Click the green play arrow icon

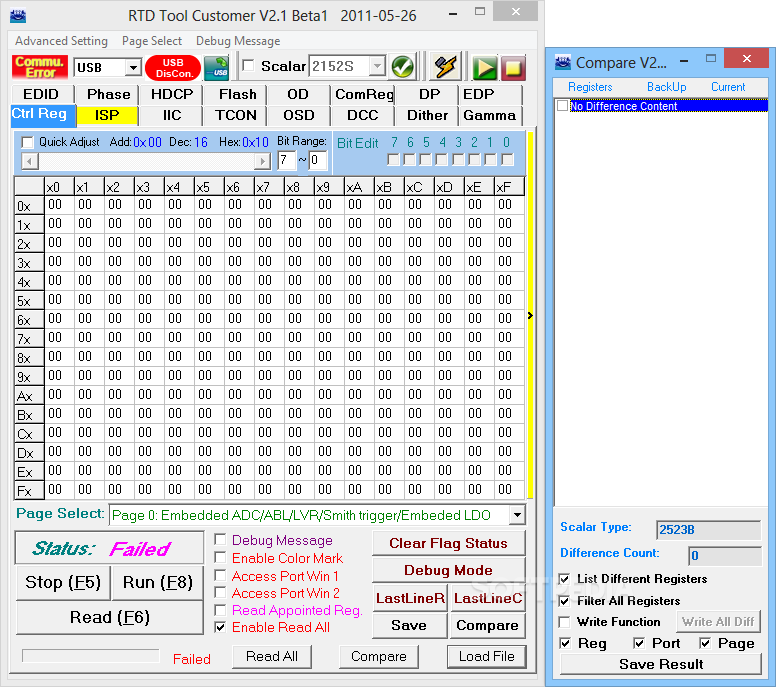tap(484, 68)
